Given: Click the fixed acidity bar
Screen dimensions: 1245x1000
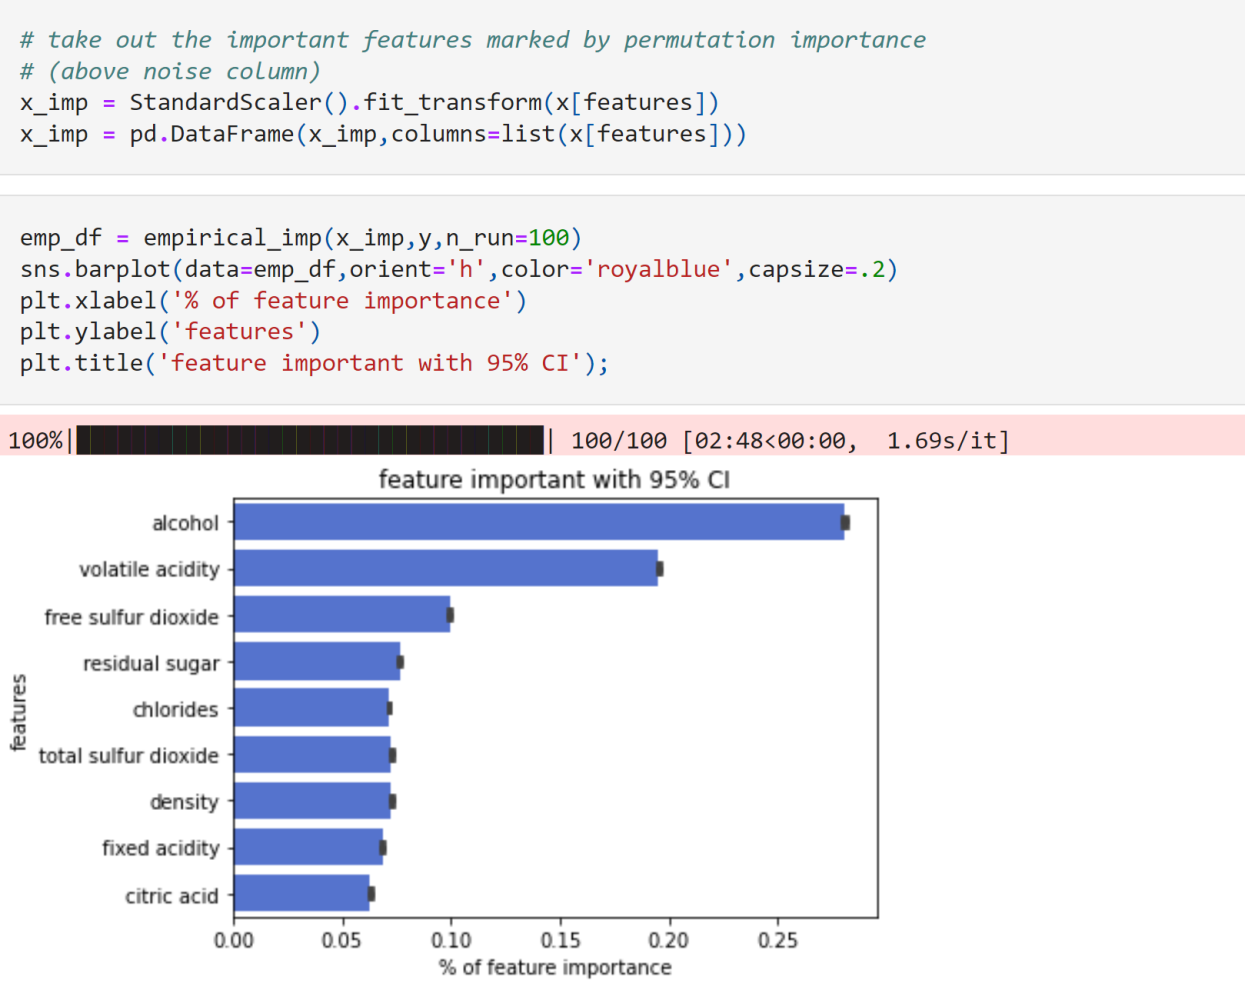Looking at the screenshot, I should 309,847.
